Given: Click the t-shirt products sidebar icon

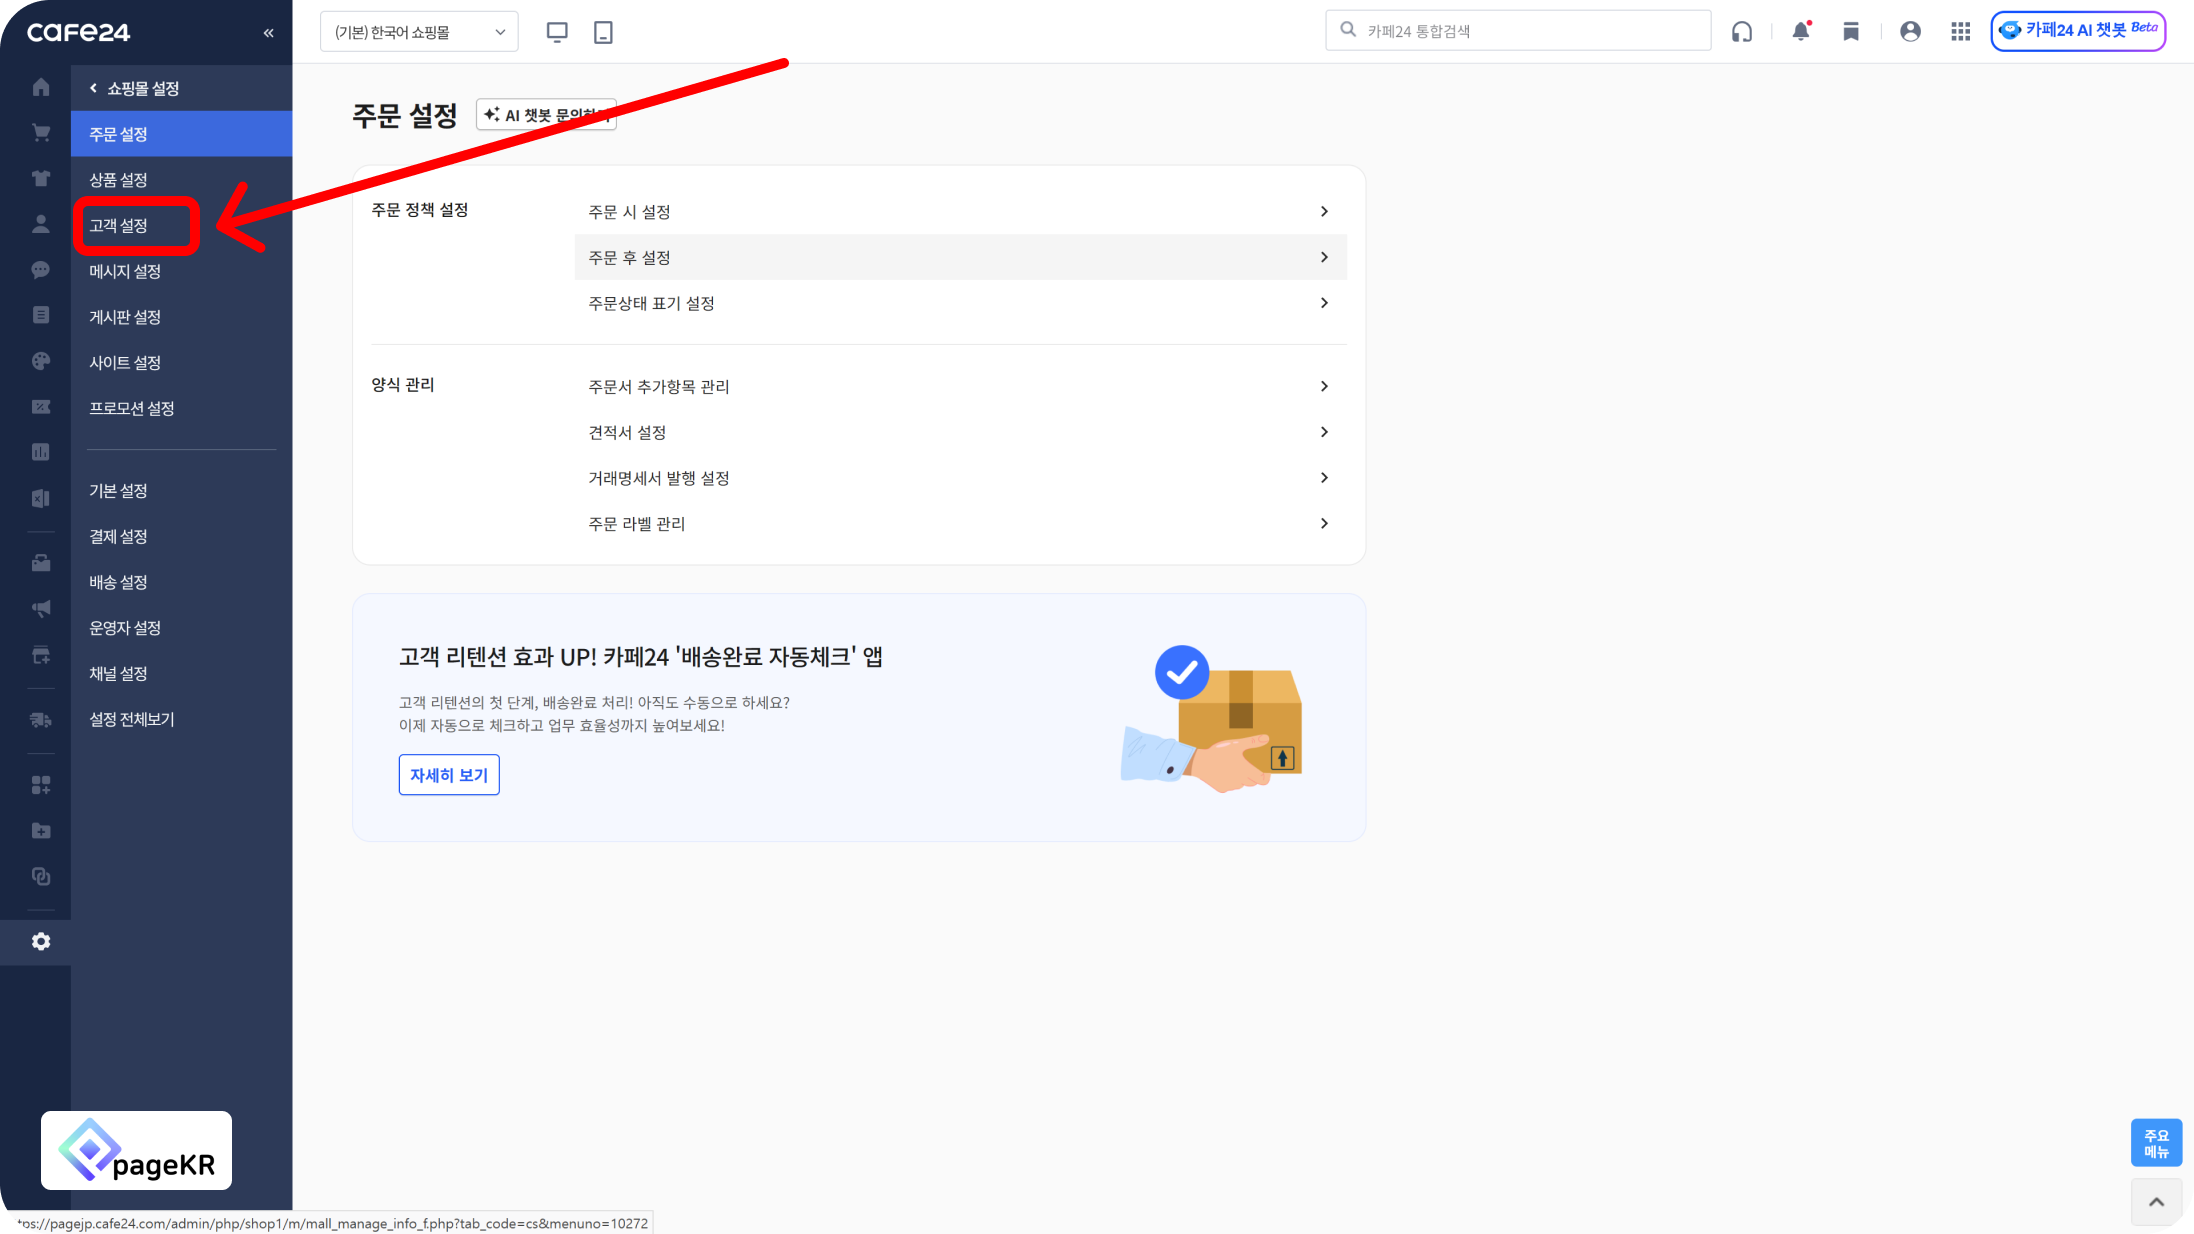Looking at the screenshot, I should coord(41,179).
